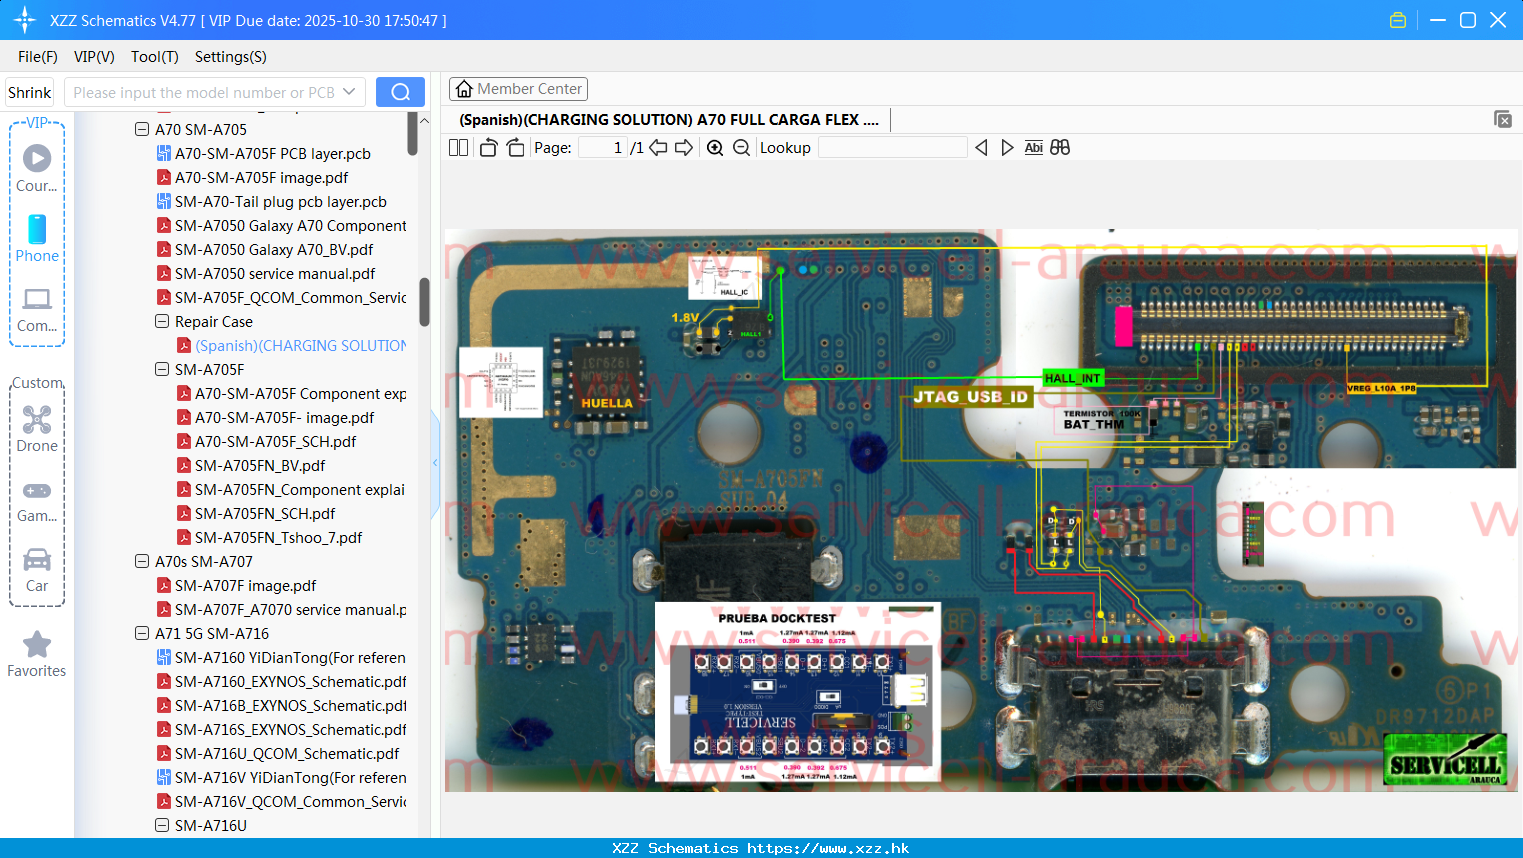Viewport: 1523px width, 858px height.
Task: Select the CHARGING SOLUTION document tab
Action: (669, 119)
